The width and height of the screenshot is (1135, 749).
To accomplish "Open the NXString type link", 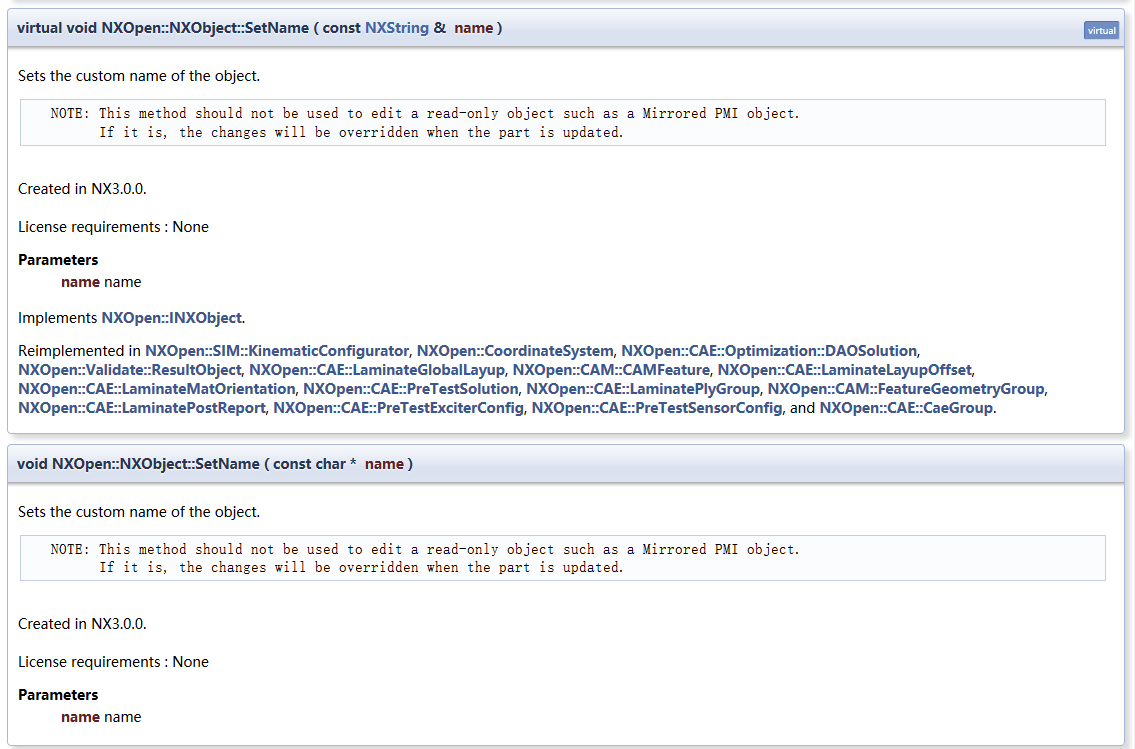I will (397, 28).
